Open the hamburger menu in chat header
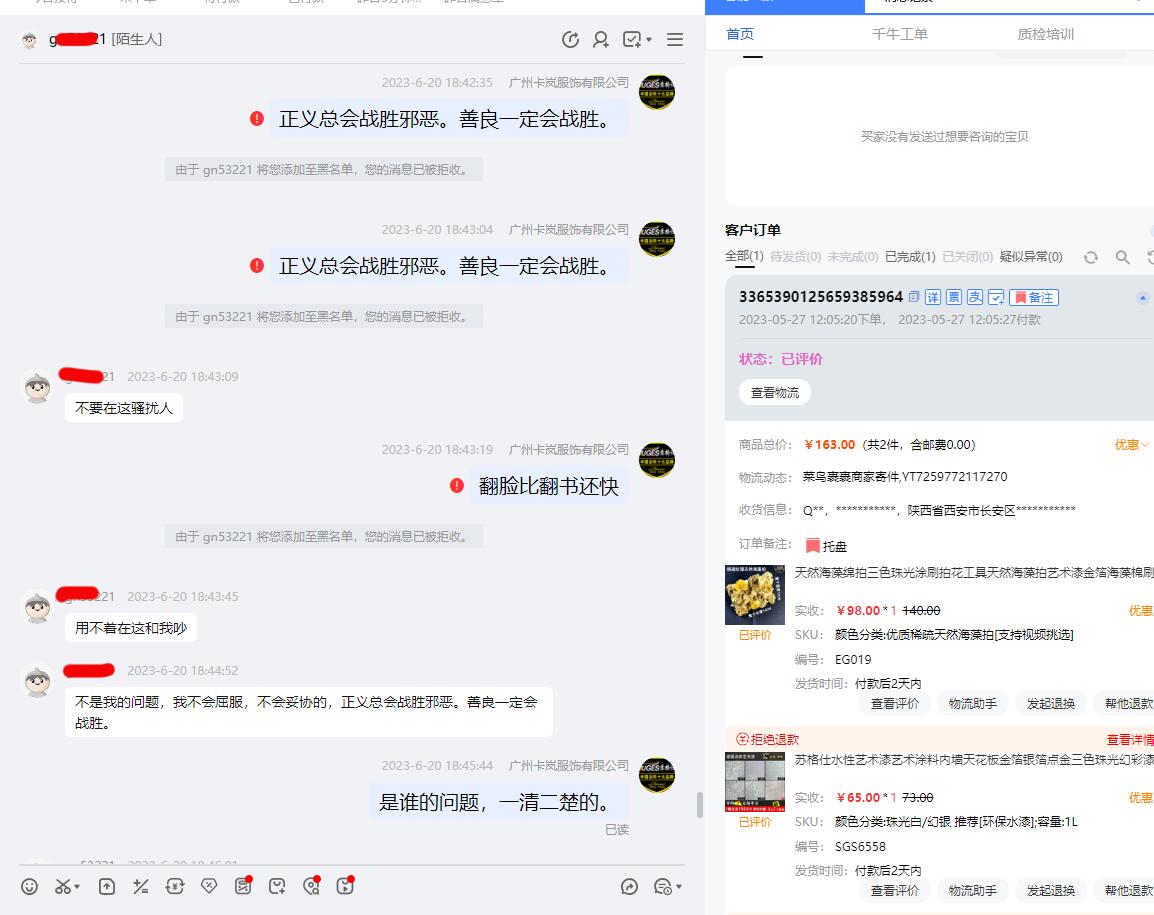Screen dimensions: 1154x915 675,39
